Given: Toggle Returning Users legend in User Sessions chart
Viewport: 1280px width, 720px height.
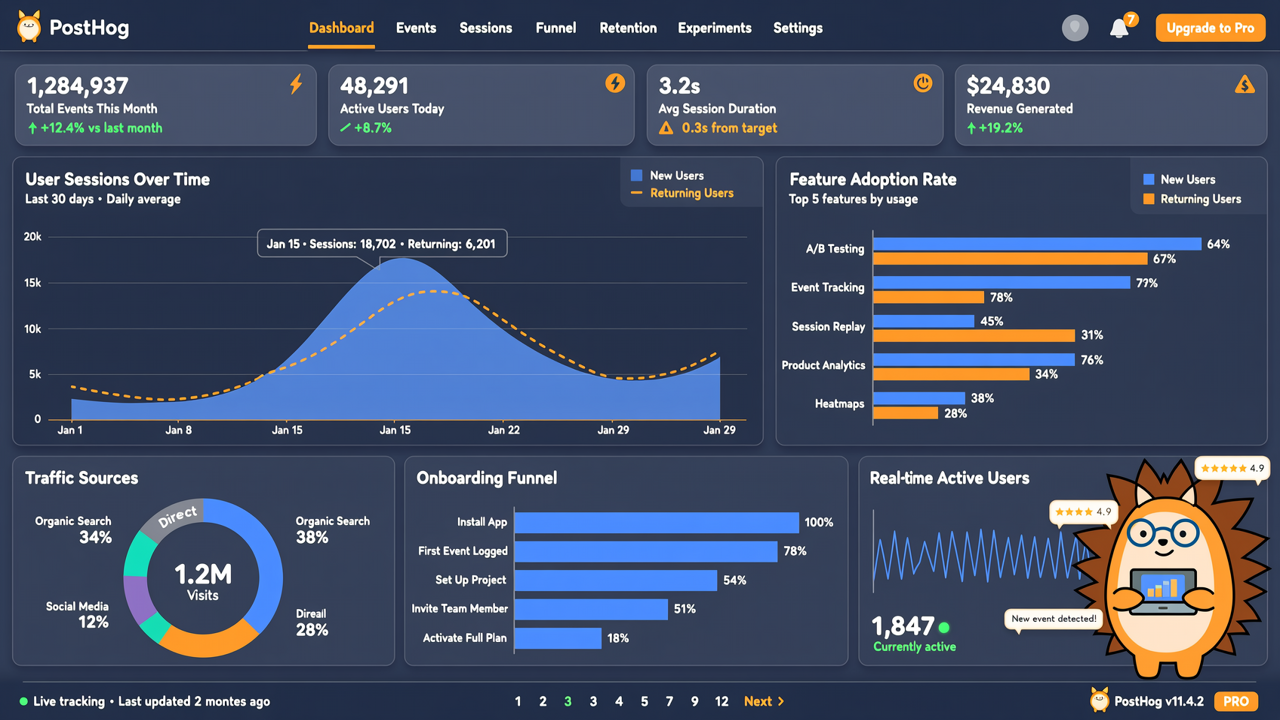Looking at the screenshot, I should tap(682, 193).
